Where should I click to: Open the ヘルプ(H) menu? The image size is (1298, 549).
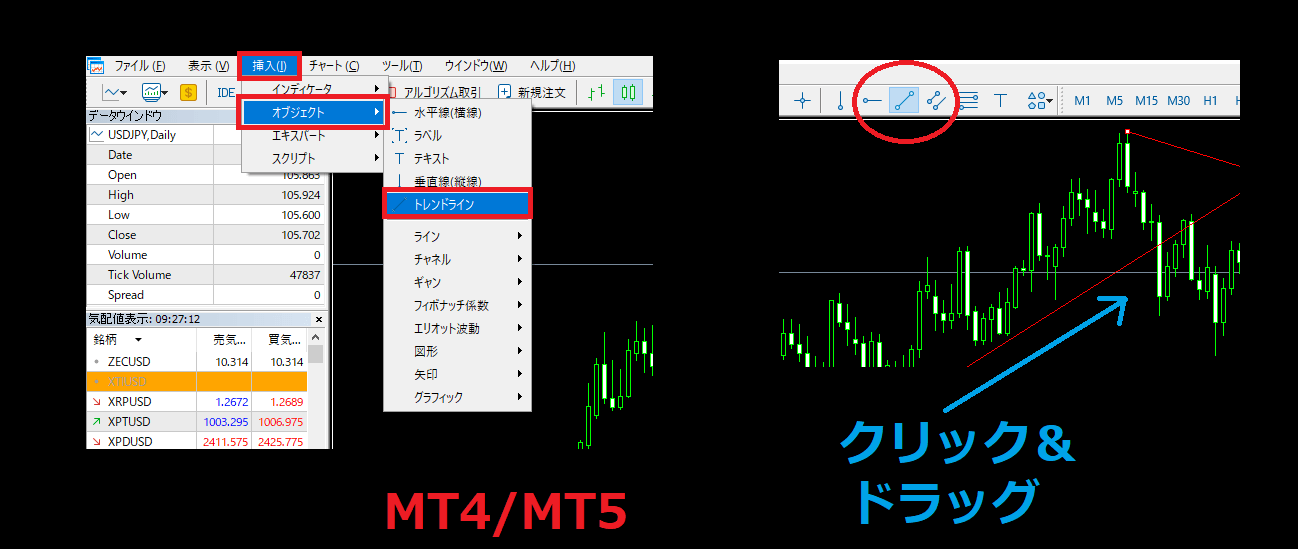552,66
